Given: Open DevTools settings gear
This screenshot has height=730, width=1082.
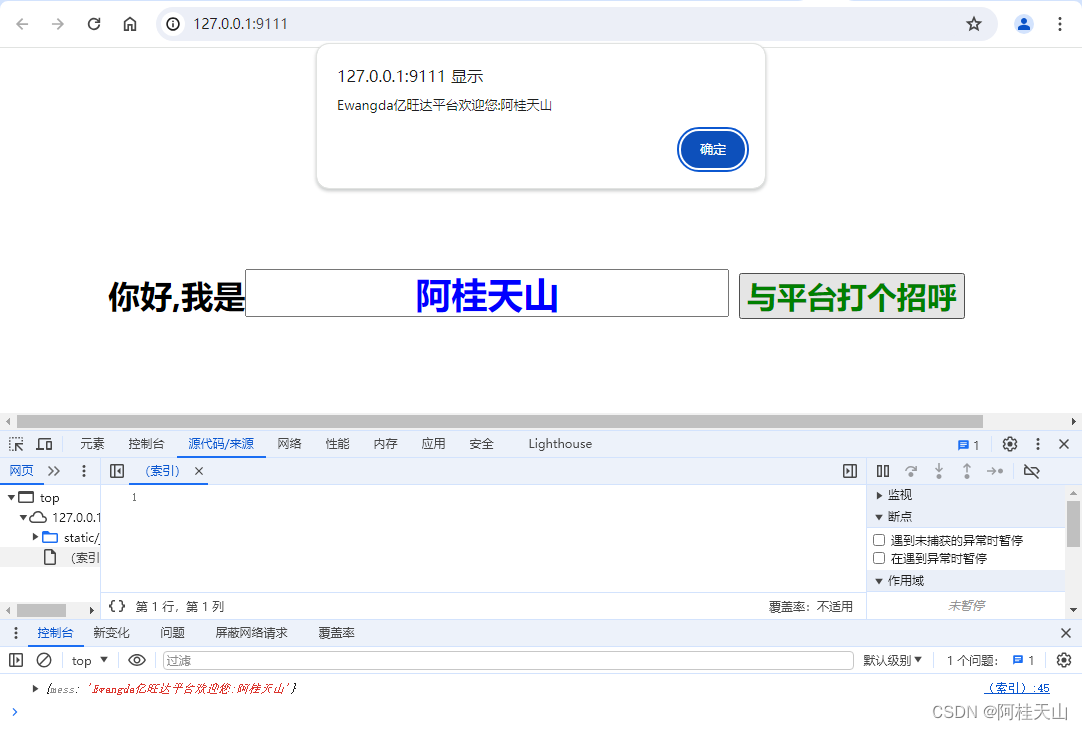Looking at the screenshot, I should click(1009, 443).
